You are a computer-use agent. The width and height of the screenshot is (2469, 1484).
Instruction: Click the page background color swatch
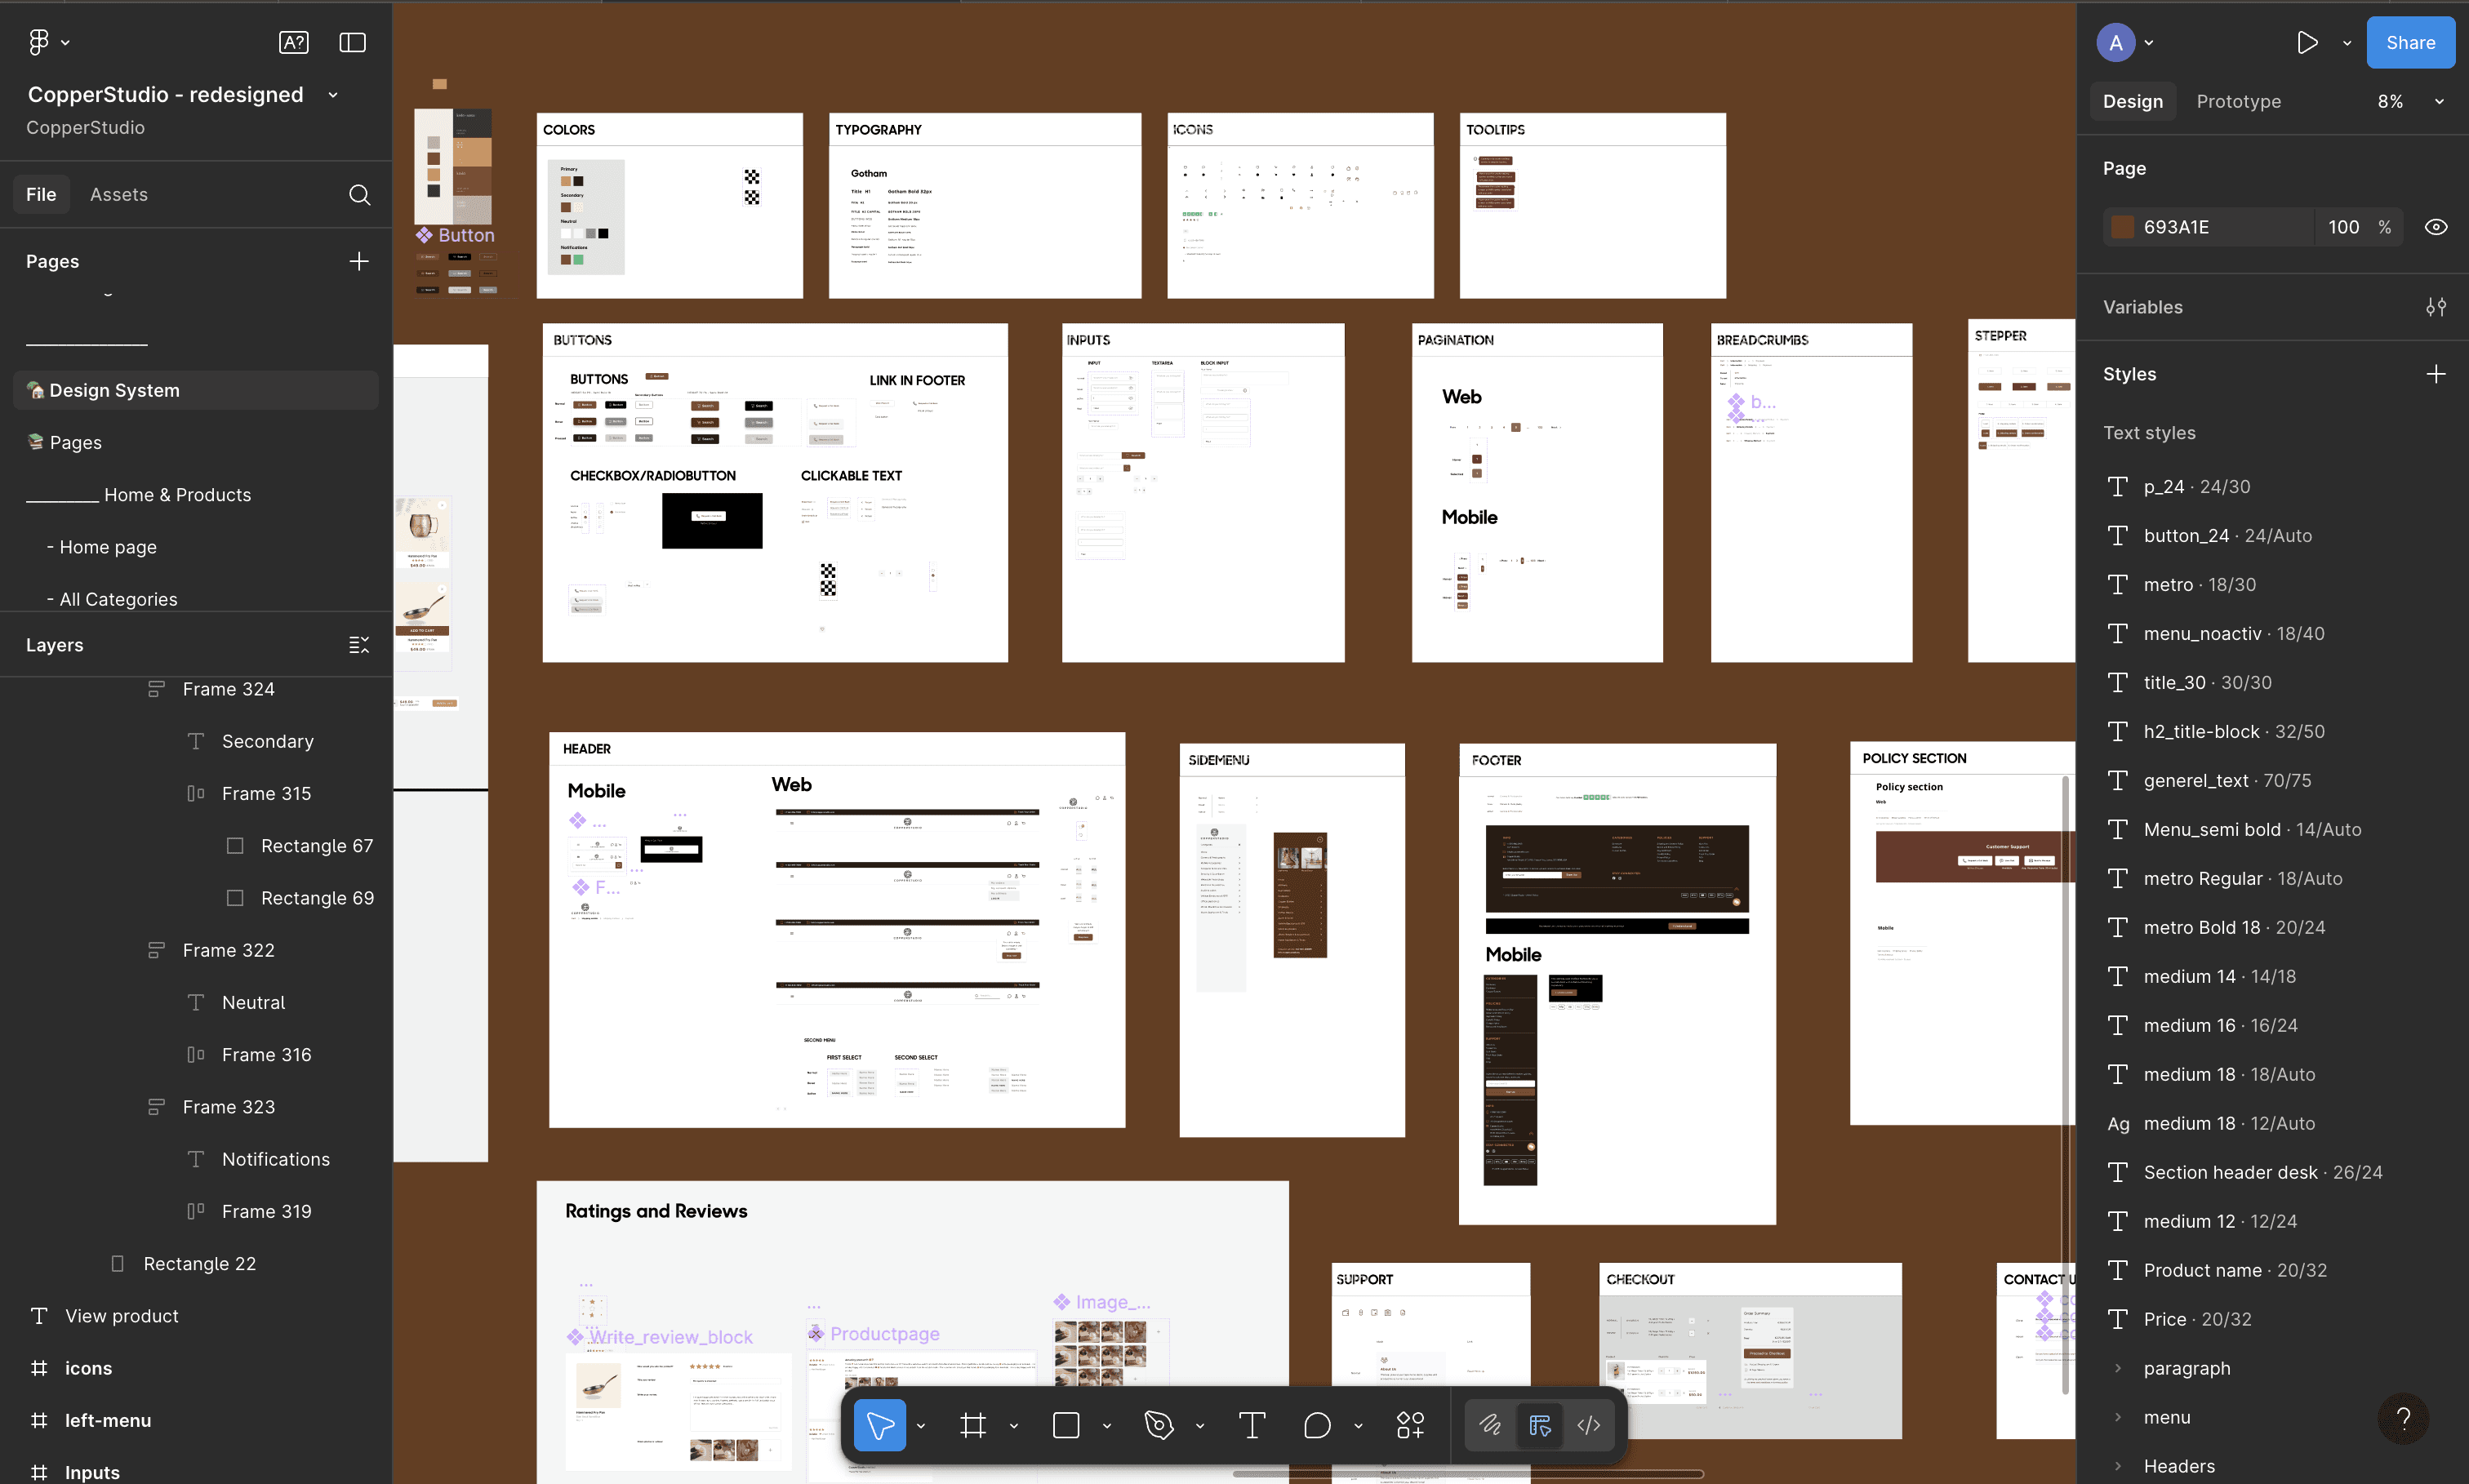pyautogui.click(x=2121, y=227)
